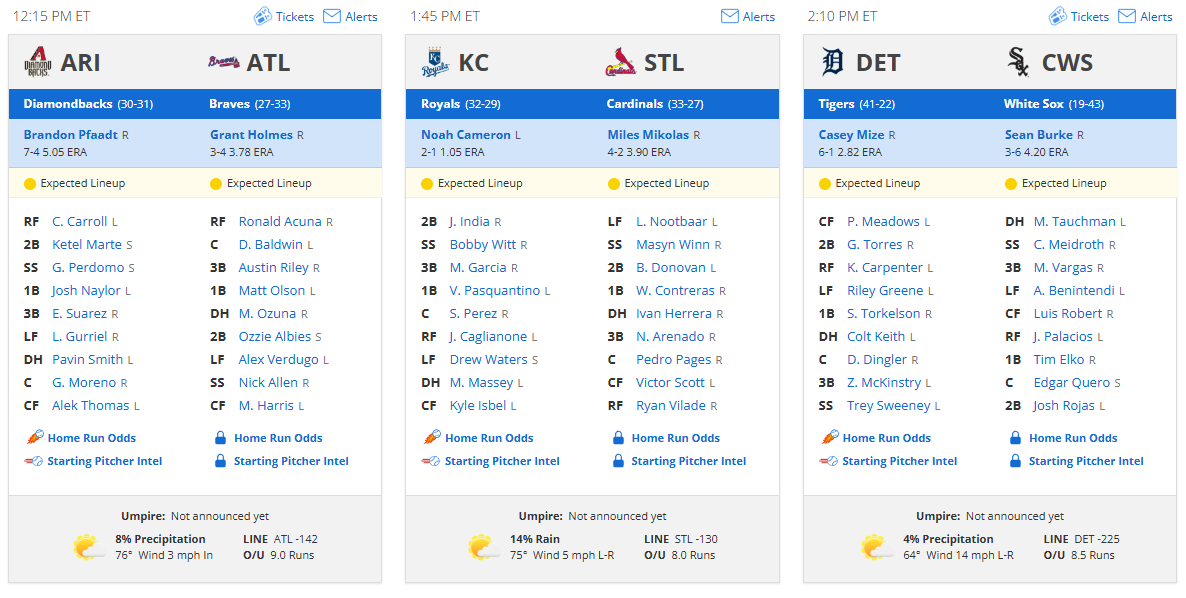Open the locked White Sox Starting Pitcher Intel

coord(1086,461)
